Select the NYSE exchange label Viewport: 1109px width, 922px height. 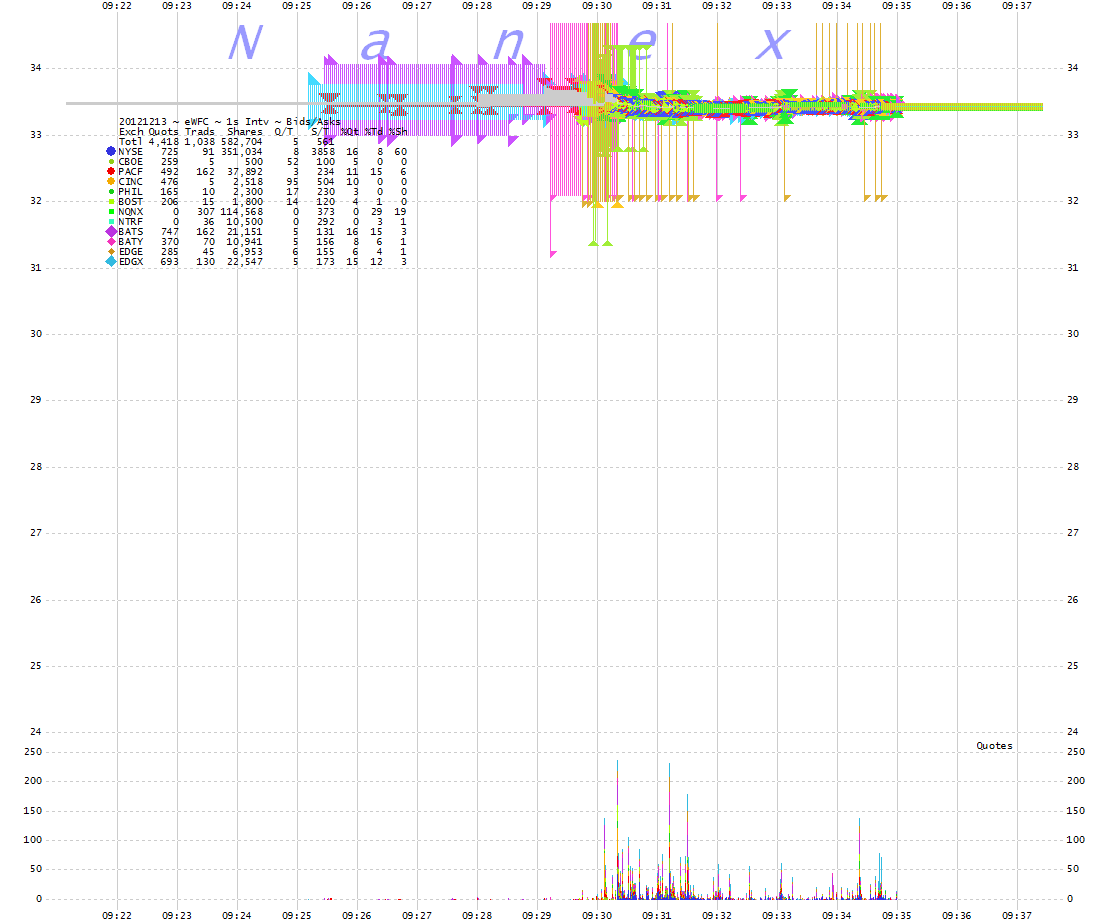pos(130,151)
